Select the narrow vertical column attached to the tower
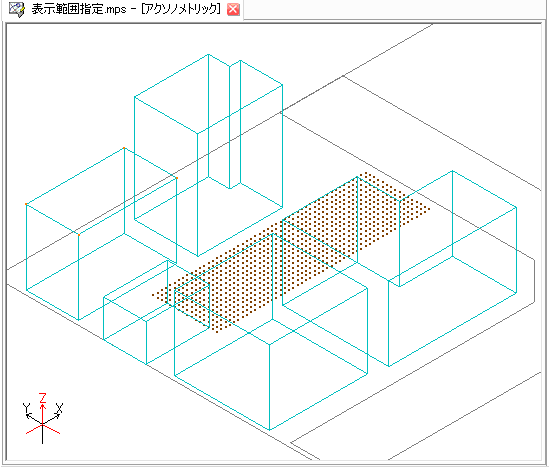 coord(235,124)
